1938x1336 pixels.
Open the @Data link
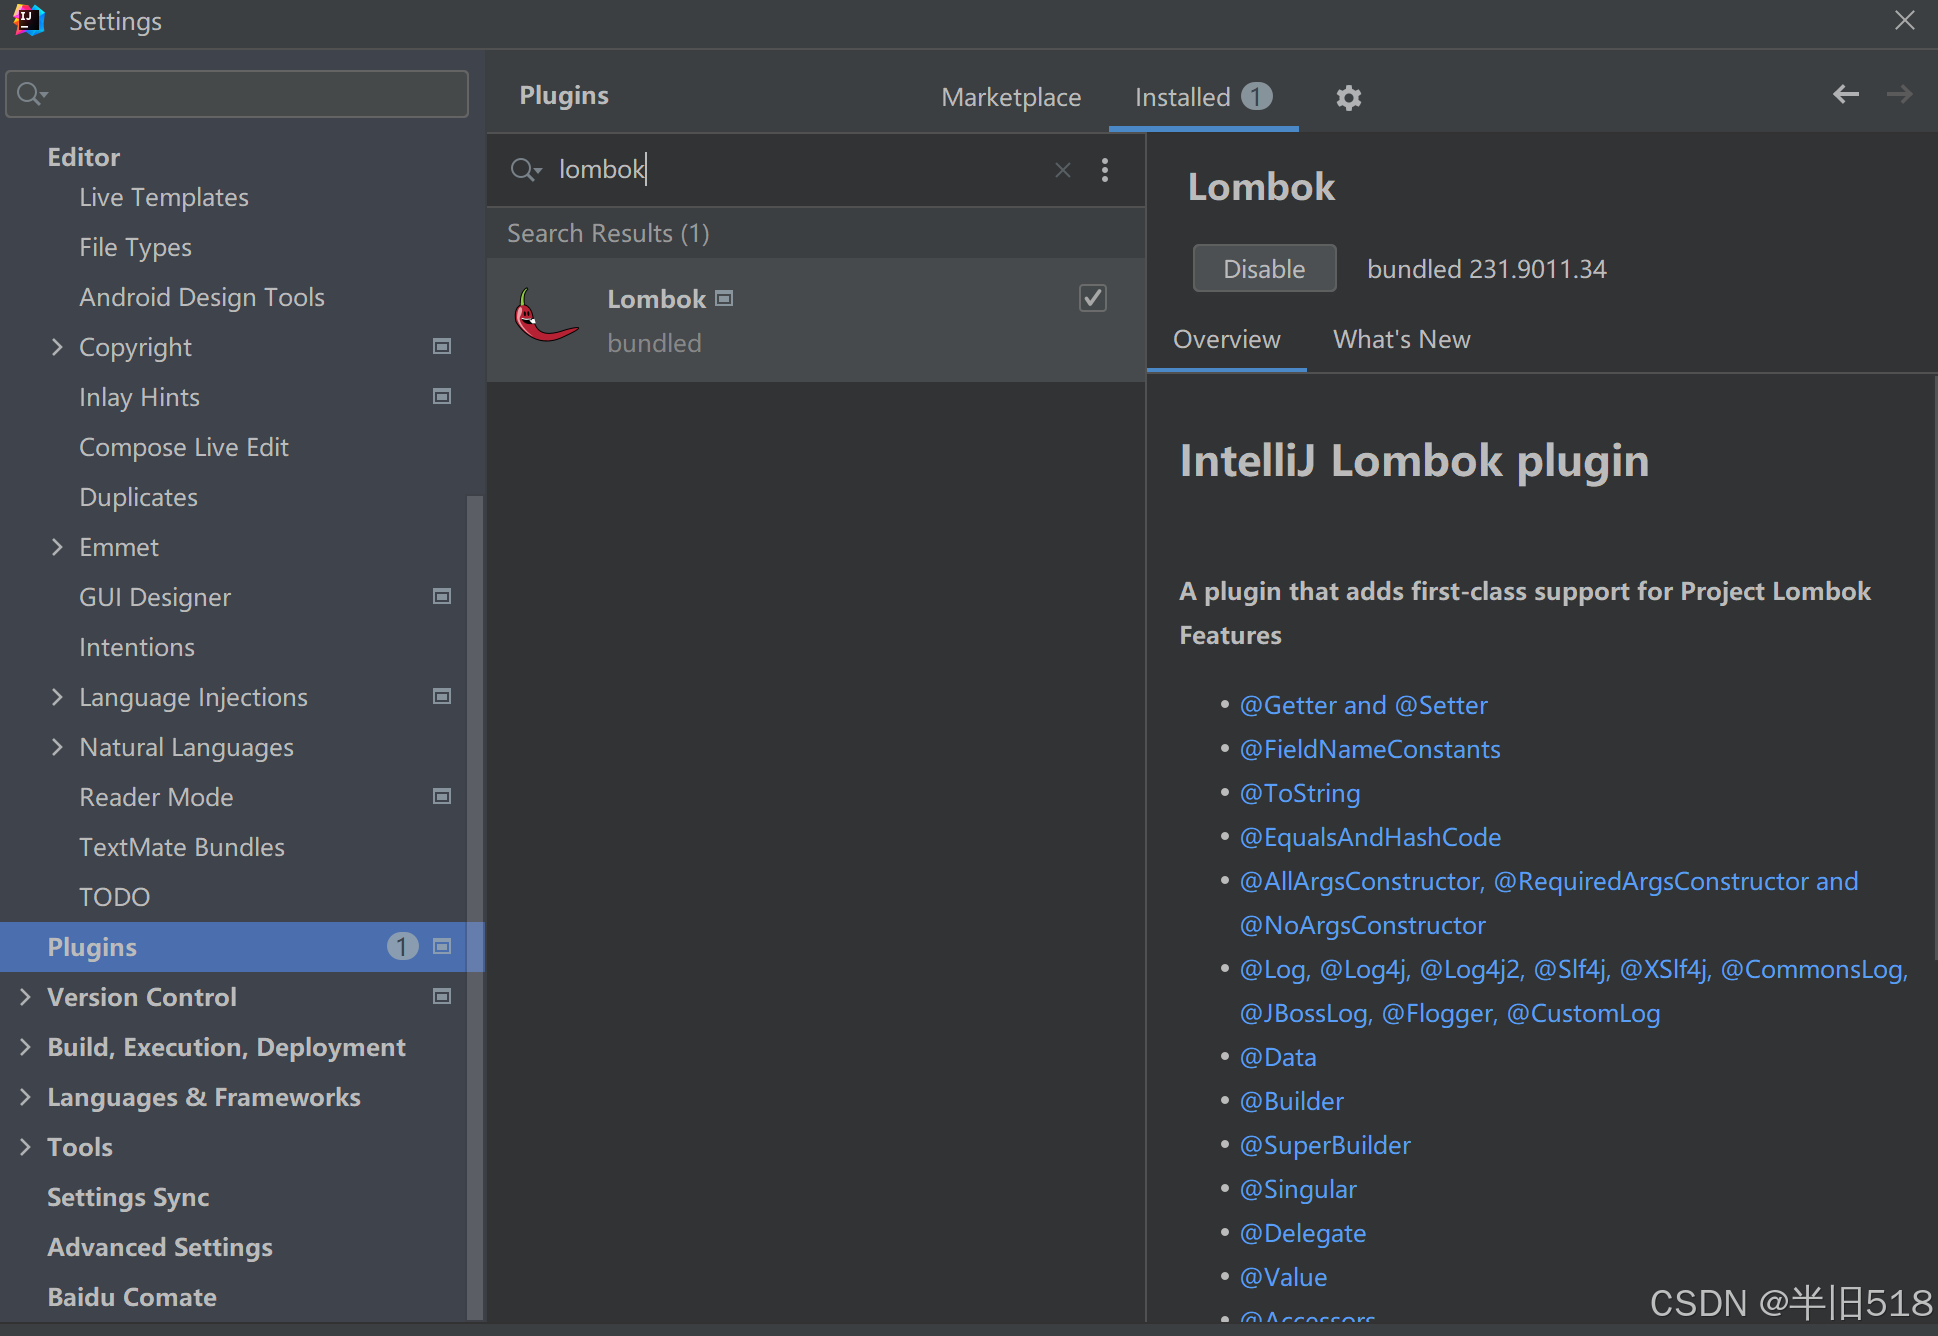pyautogui.click(x=1278, y=1058)
